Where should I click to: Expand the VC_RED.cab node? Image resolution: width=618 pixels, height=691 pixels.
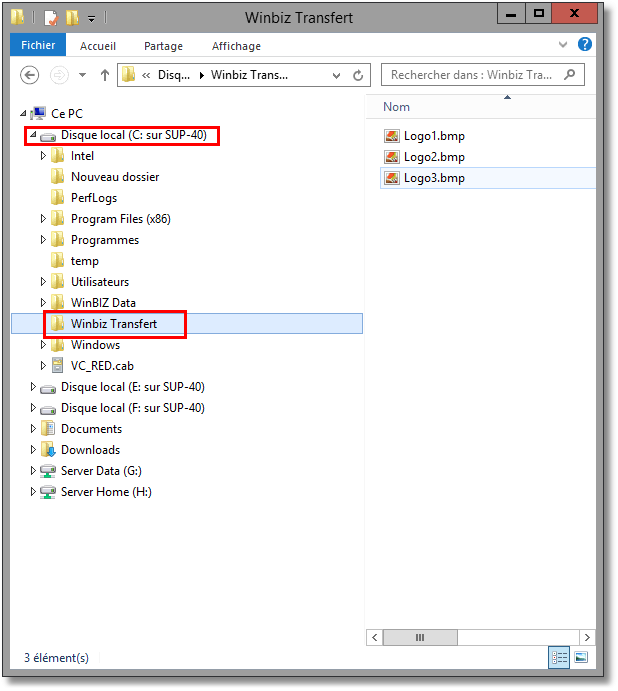(43, 366)
